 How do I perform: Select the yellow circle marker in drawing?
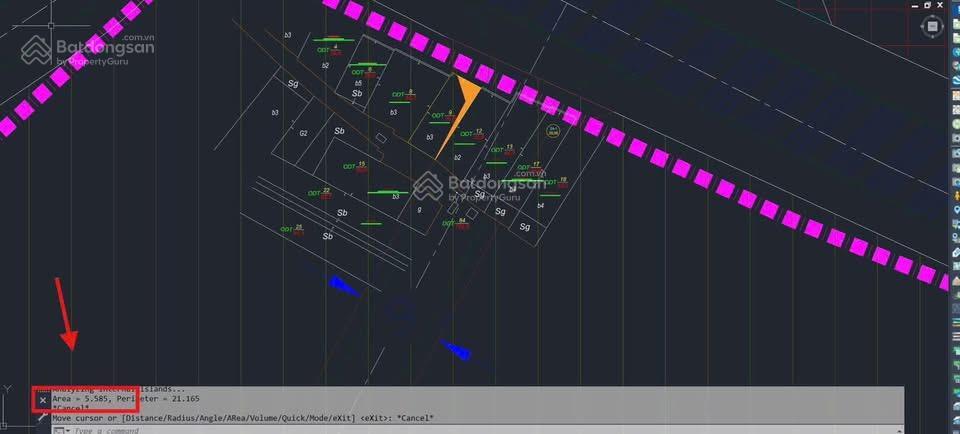pos(553,130)
